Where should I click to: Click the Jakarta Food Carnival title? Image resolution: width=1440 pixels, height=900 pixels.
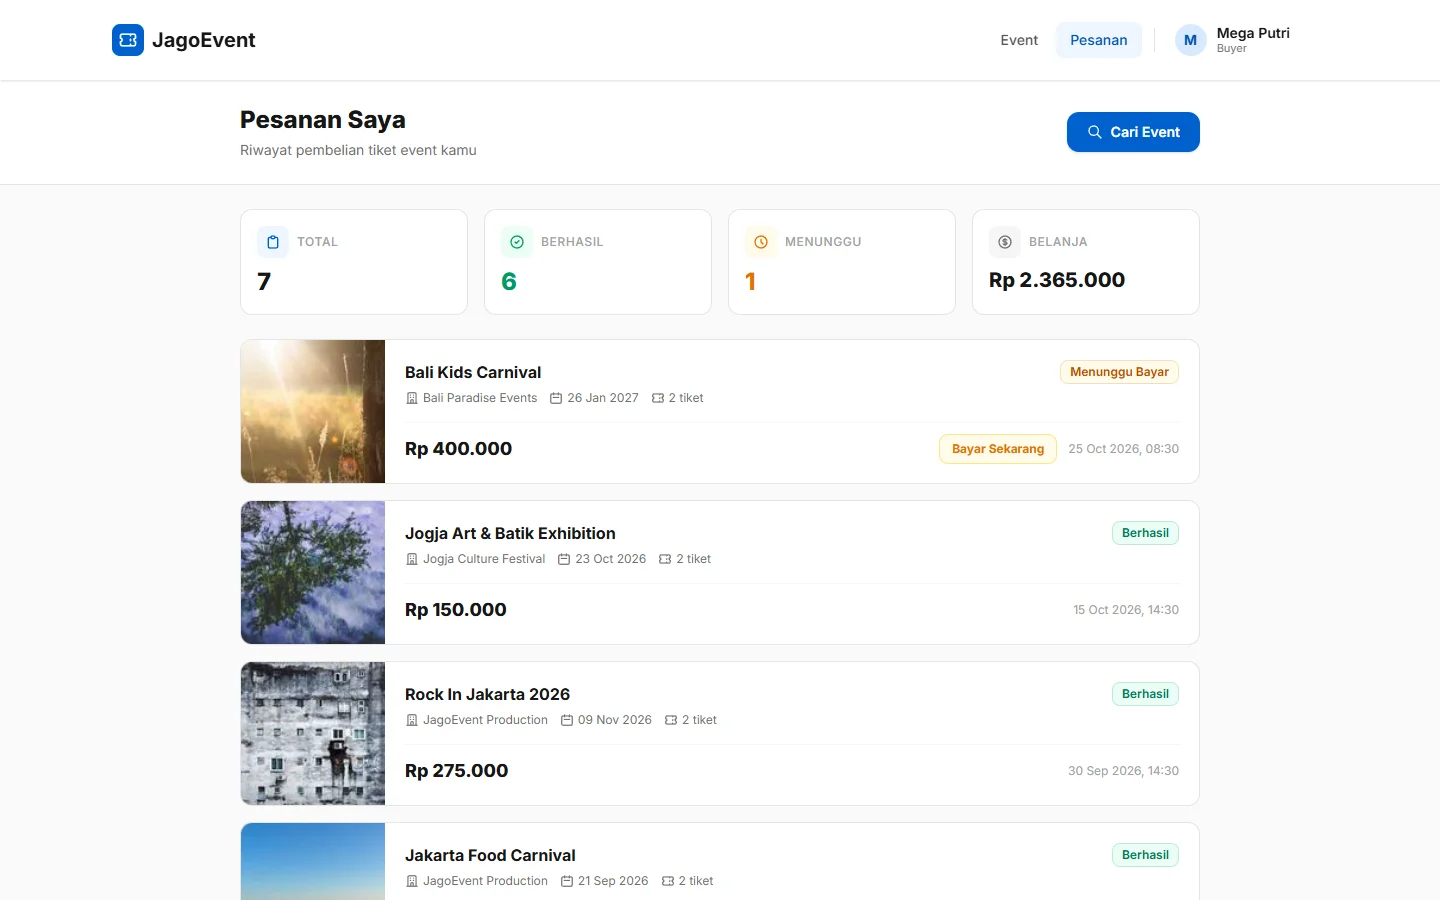click(490, 855)
